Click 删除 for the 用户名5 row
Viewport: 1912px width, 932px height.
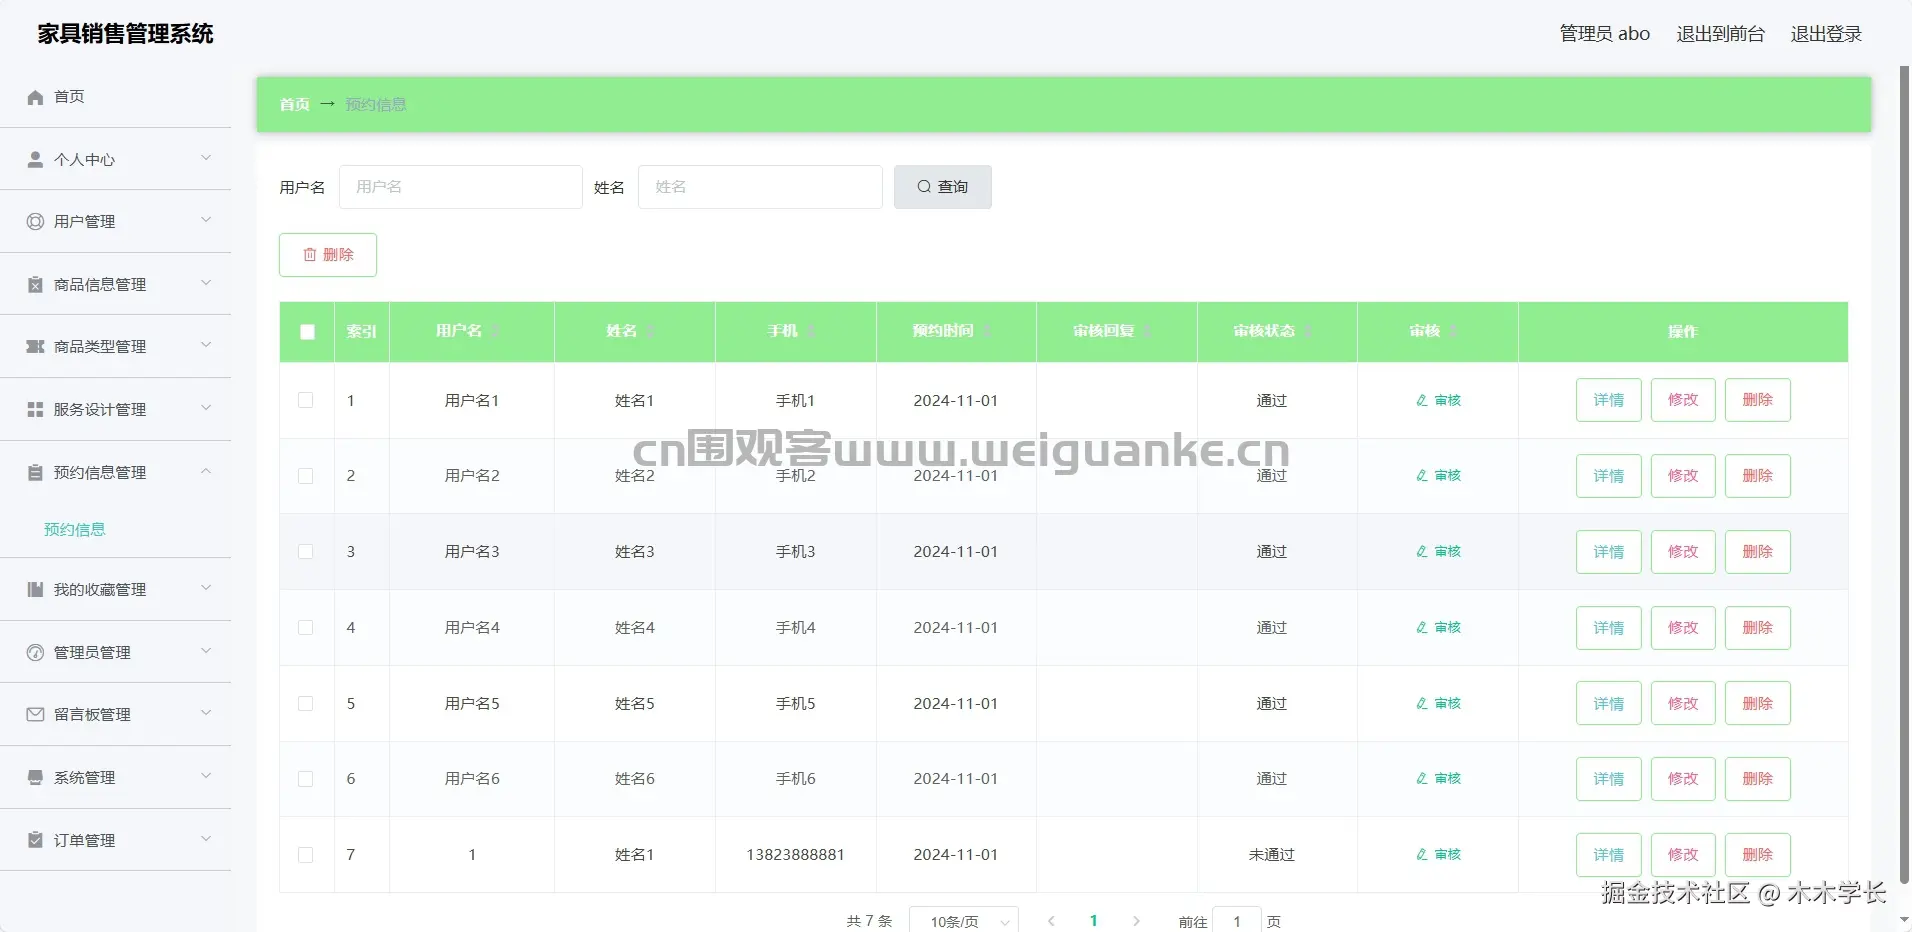point(1758,704)
